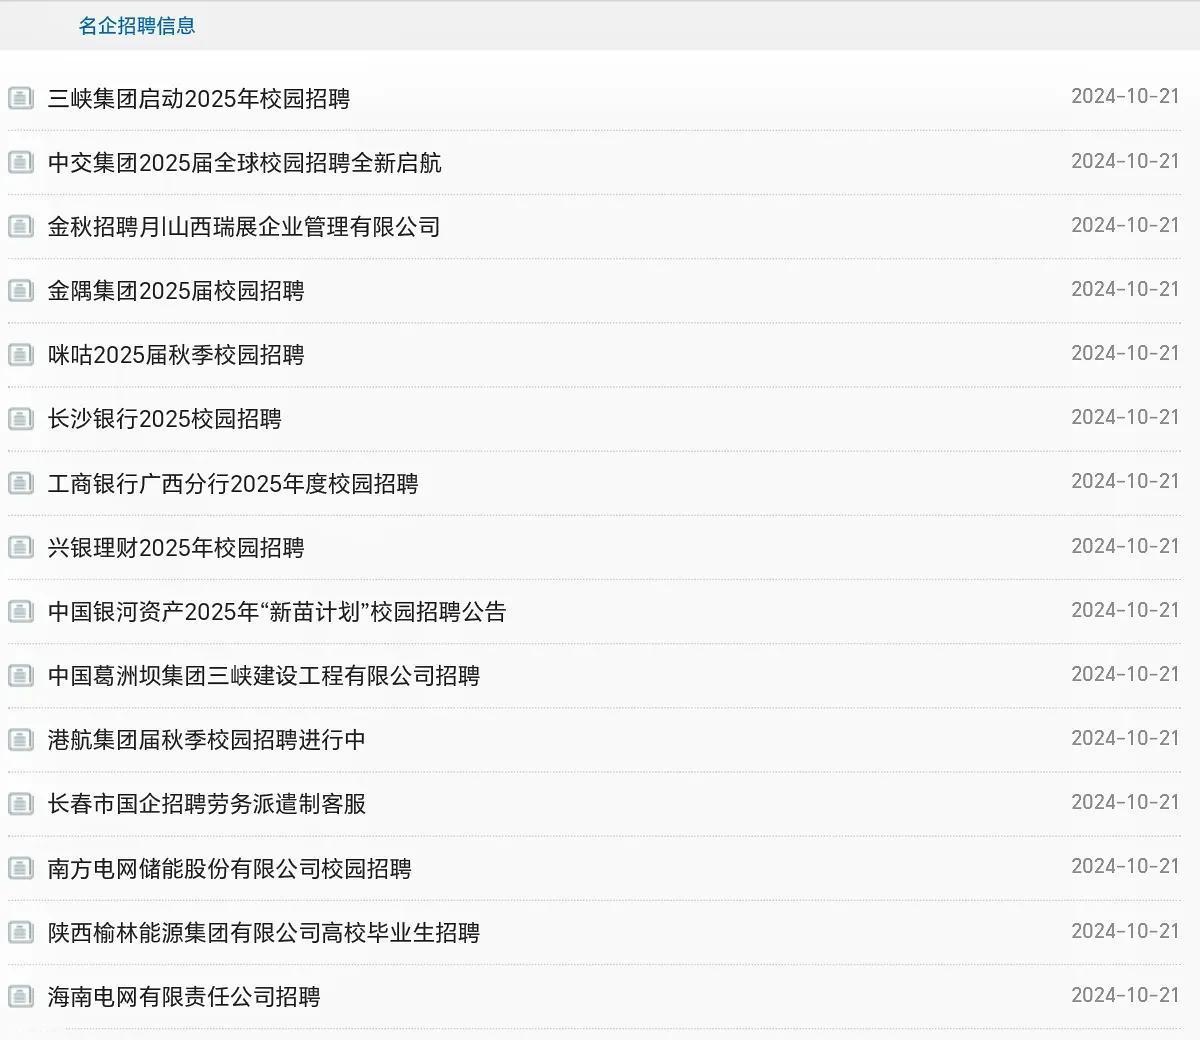
Task: Open 金隅集团2025届校园招聘 link
Action: (x=176, y=290)
